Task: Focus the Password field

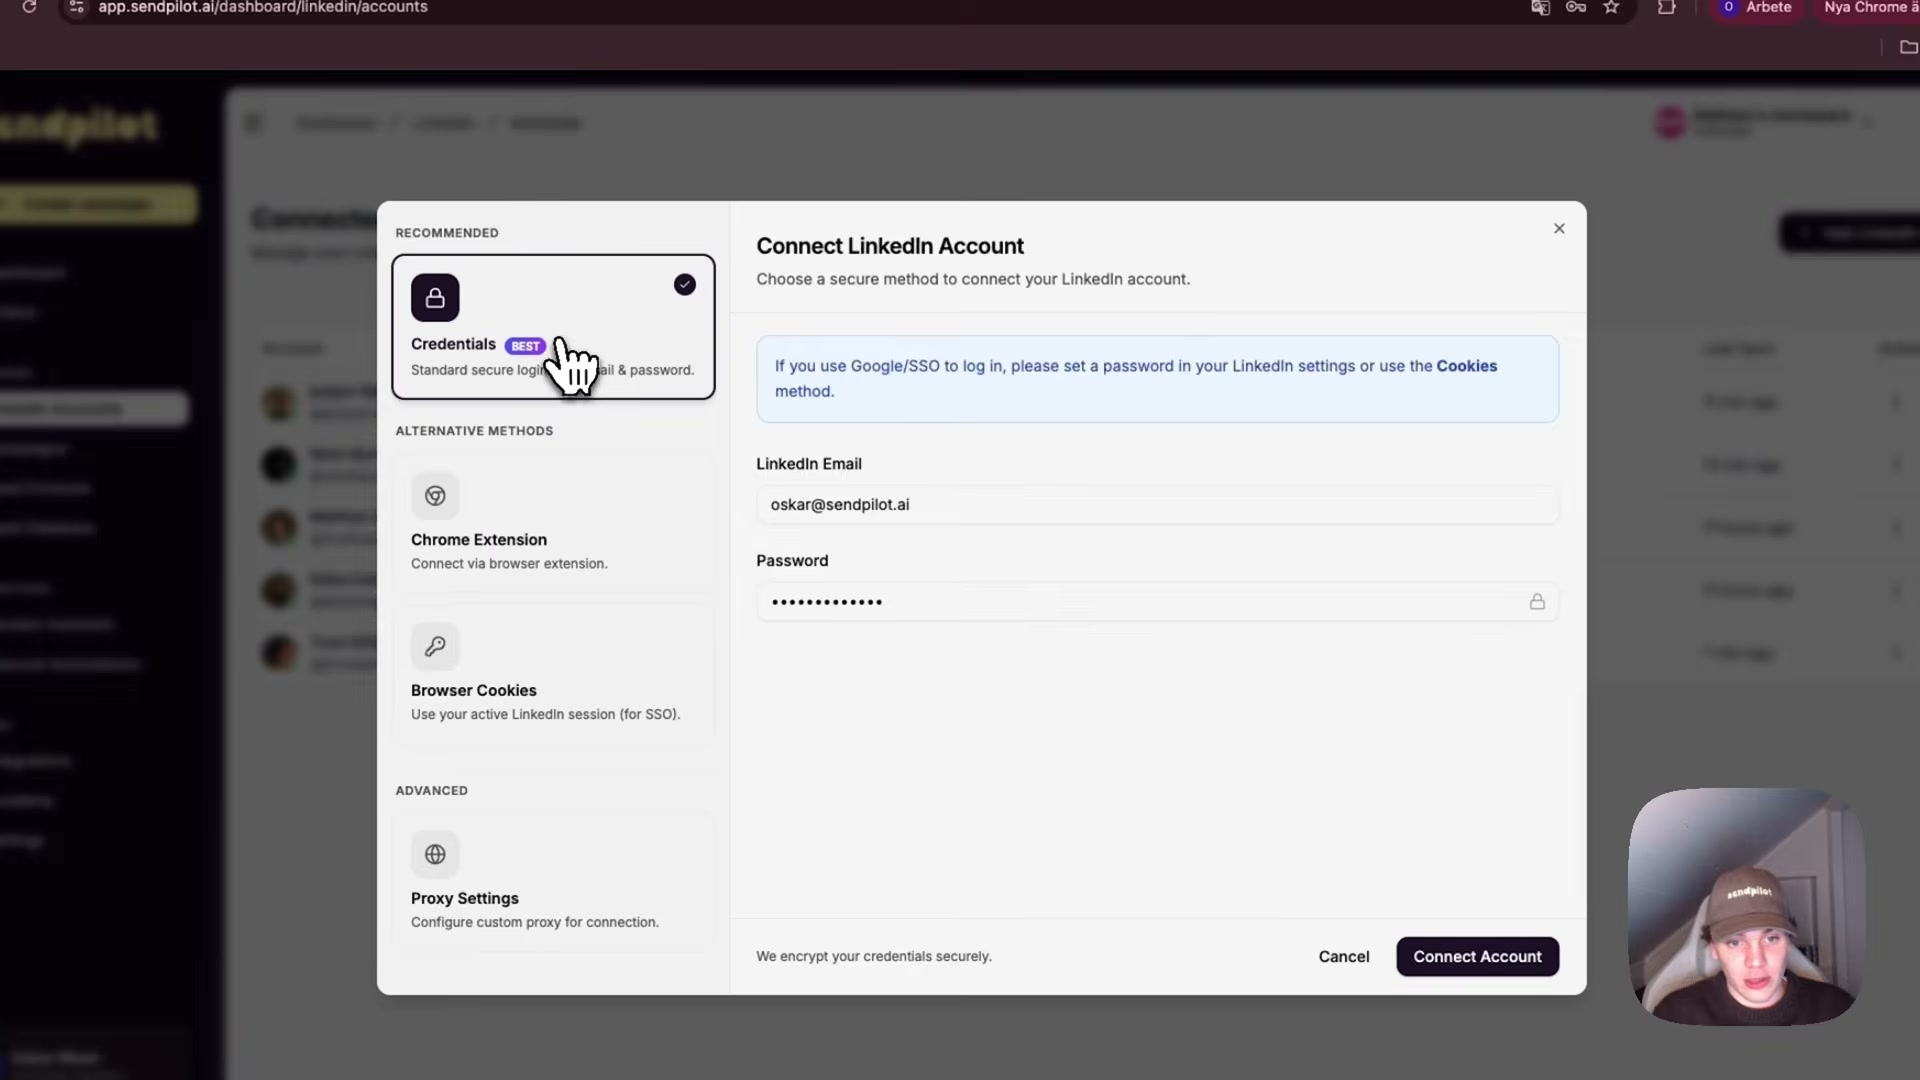Action: (x=1157, y=602)
